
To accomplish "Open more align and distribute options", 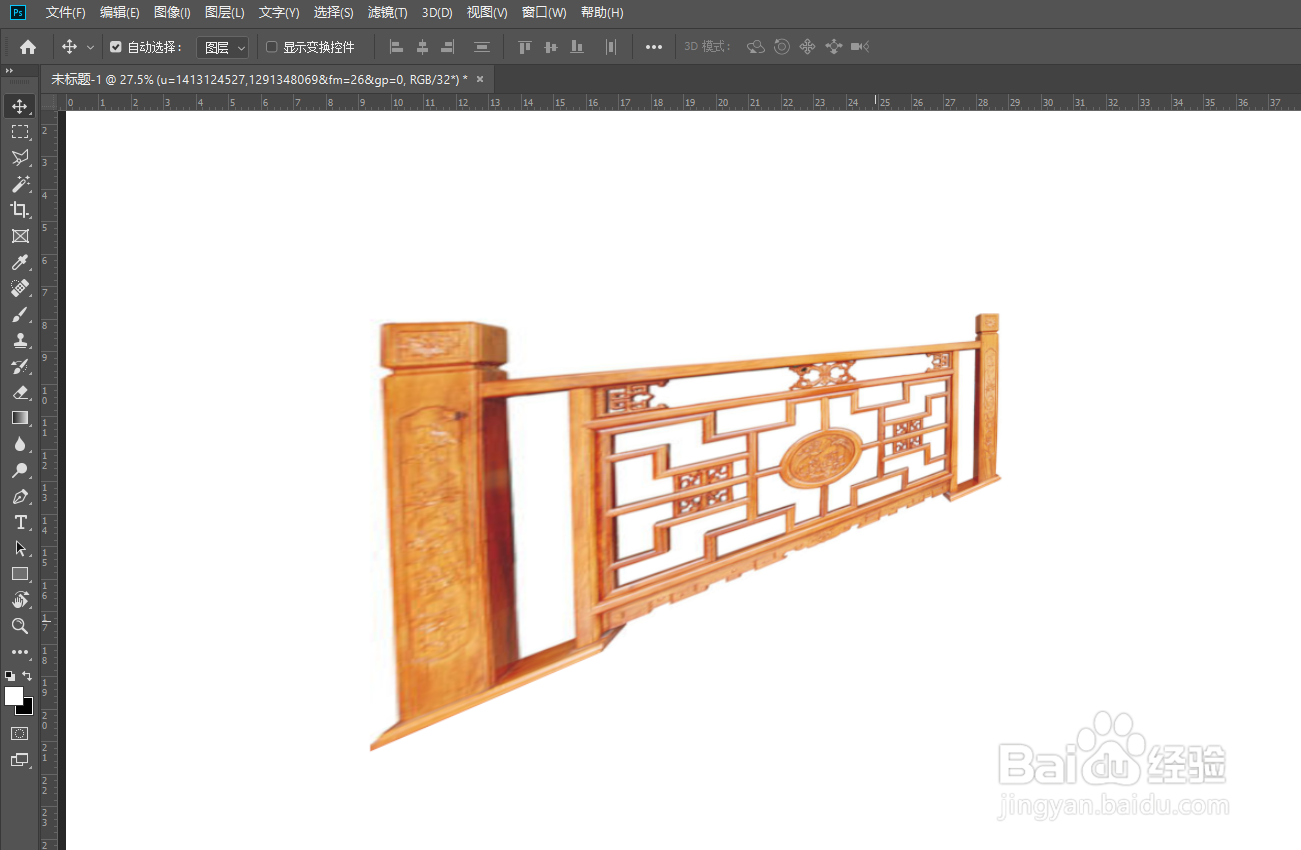I will click(x=654, y=47).
